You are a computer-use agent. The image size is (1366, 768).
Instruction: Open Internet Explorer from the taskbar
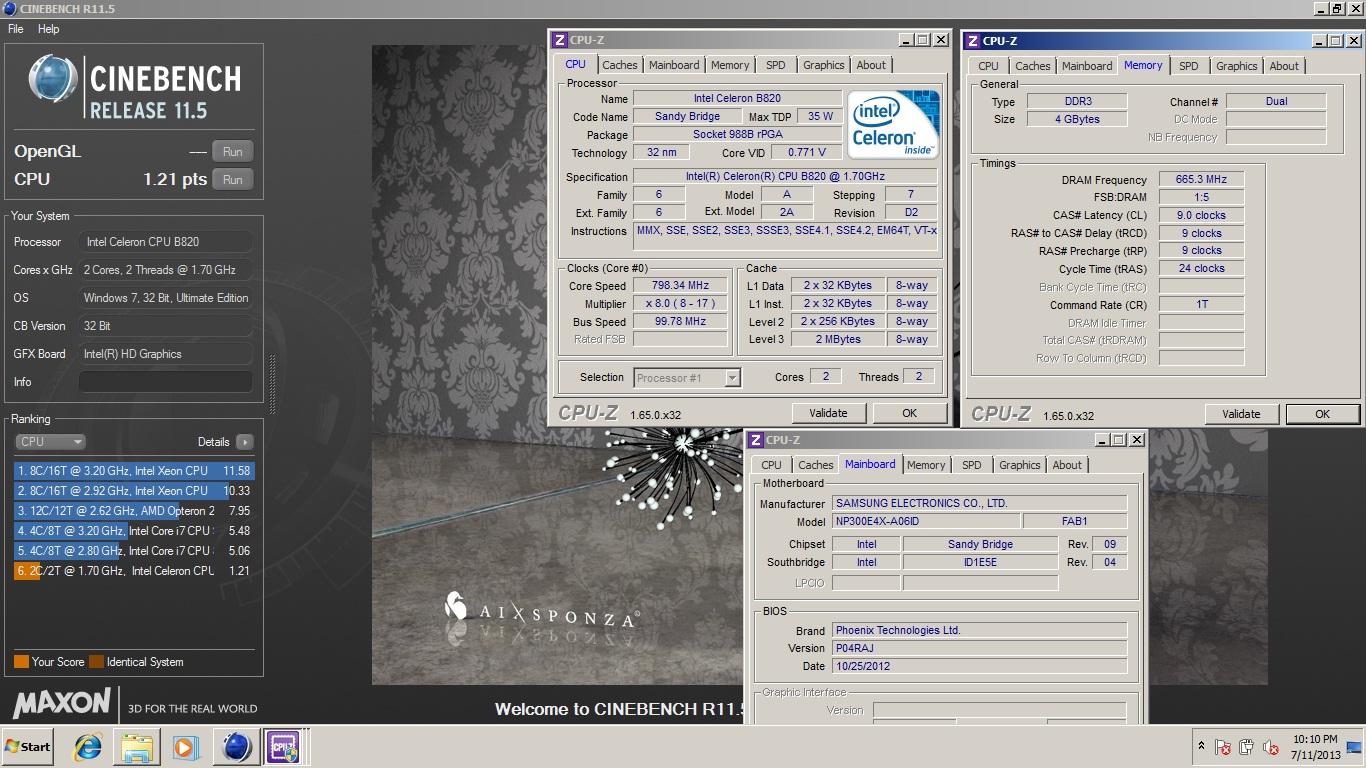[x=88, y=747]
